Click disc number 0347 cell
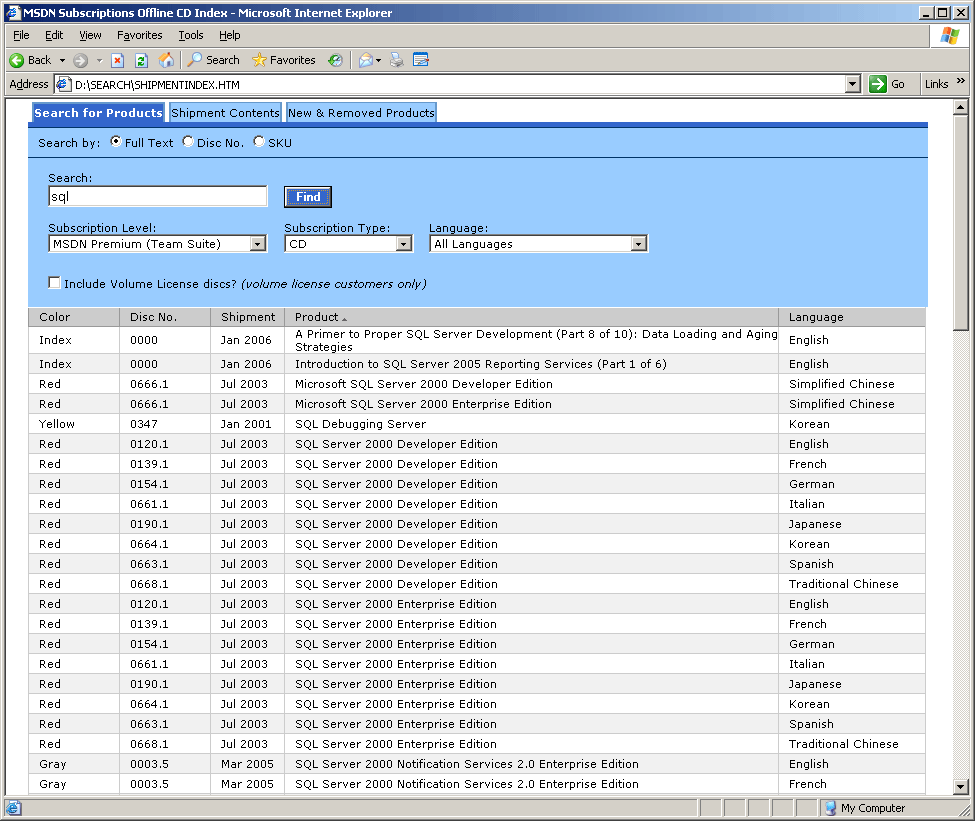The width and height of the screenshot is (975, 821). pyautogui.click(x=165, y=424)
